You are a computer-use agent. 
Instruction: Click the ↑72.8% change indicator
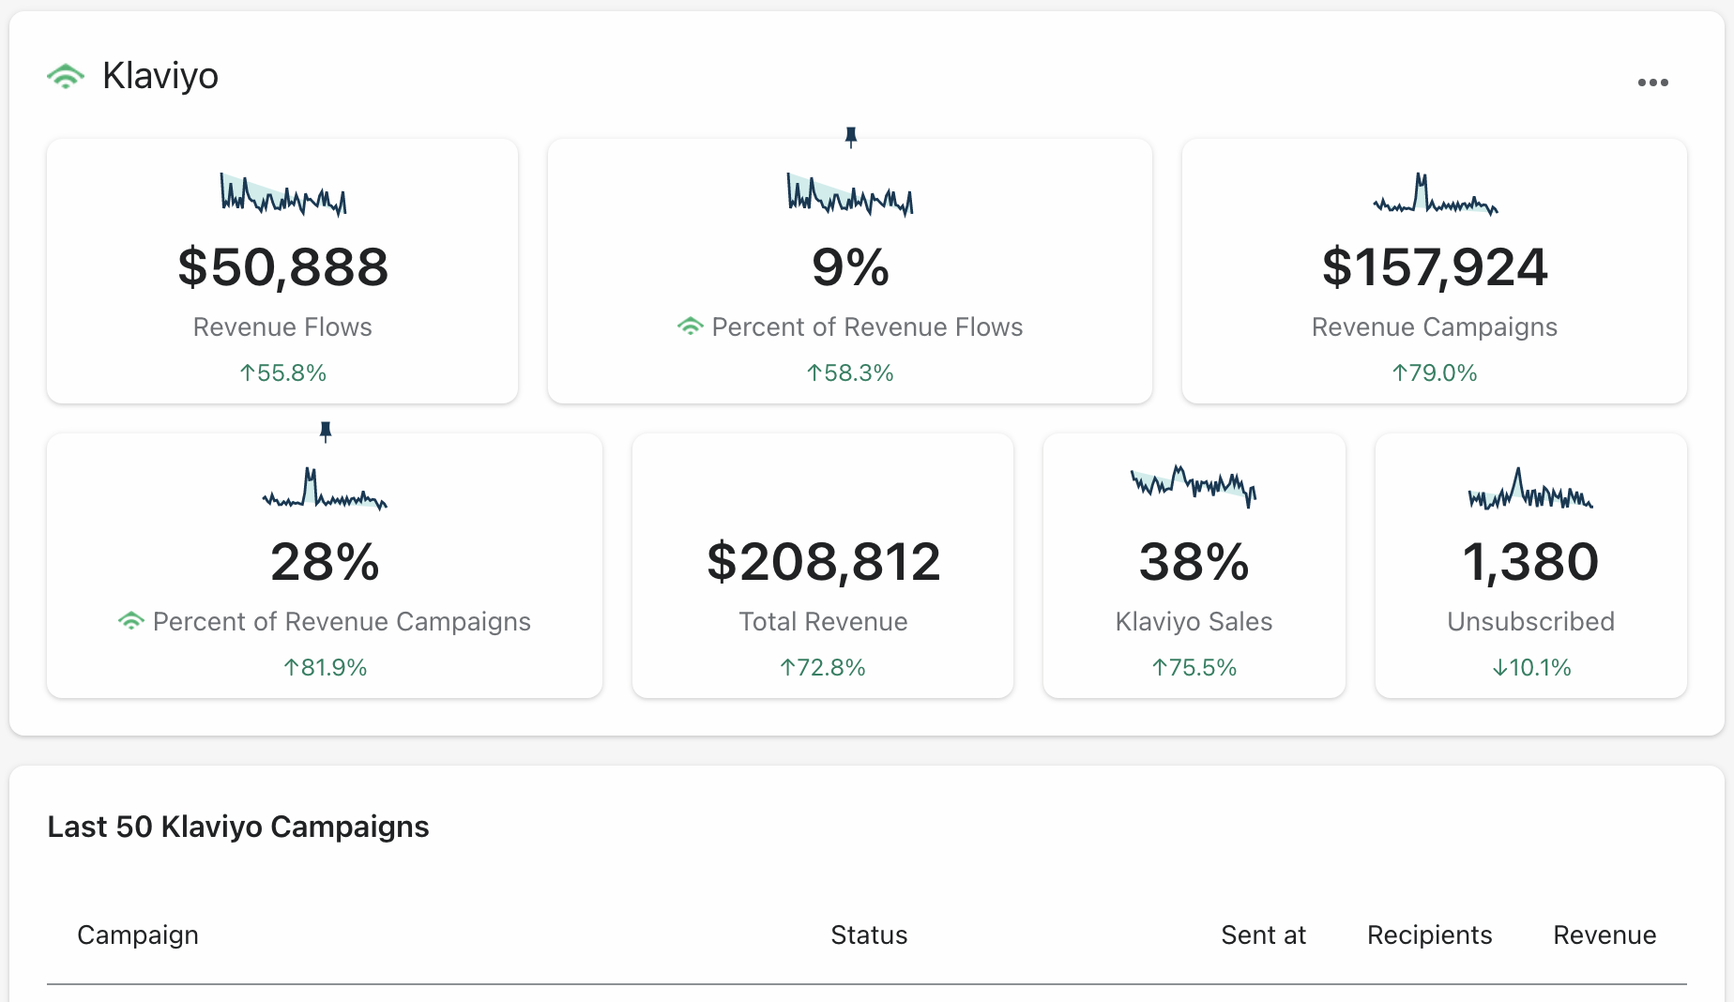[823, 667]
